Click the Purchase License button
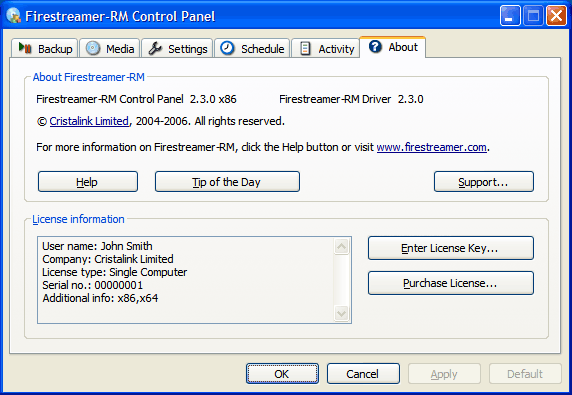Image resolution: width=572 pixels, height=395 pixels. [x=451, y=283]
